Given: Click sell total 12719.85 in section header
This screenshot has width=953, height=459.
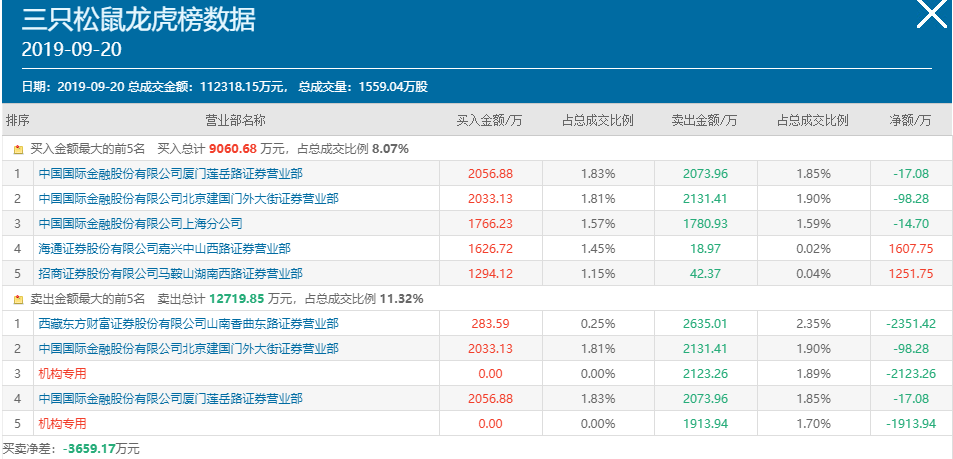Looking at the screenshot, I should point(238,299).
